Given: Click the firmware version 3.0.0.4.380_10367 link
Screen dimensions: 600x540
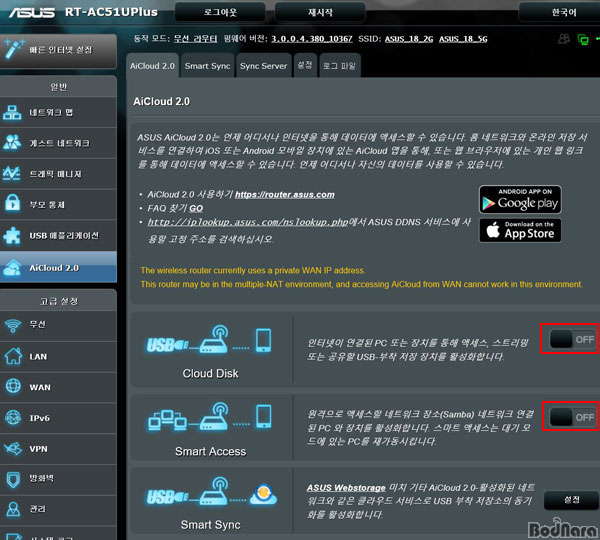Looking at the screenshot, I should tap(312, 39).
